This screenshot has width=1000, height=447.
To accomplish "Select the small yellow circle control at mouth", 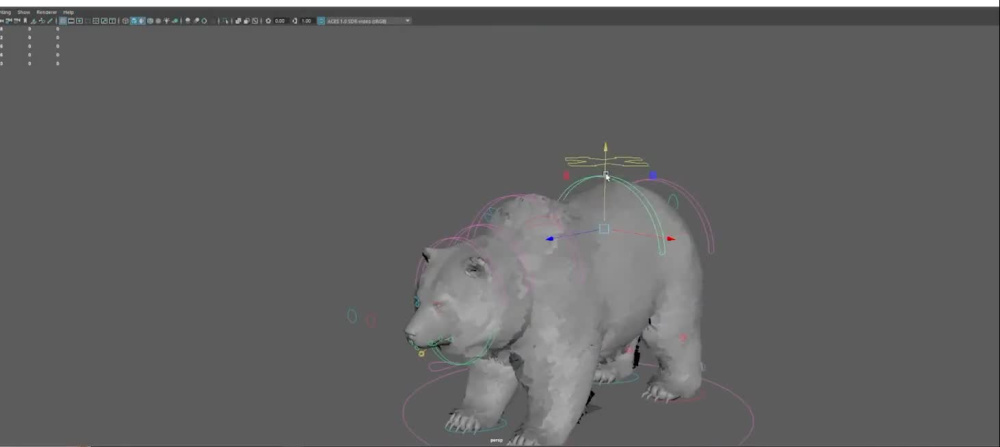I will click(421, 353).
